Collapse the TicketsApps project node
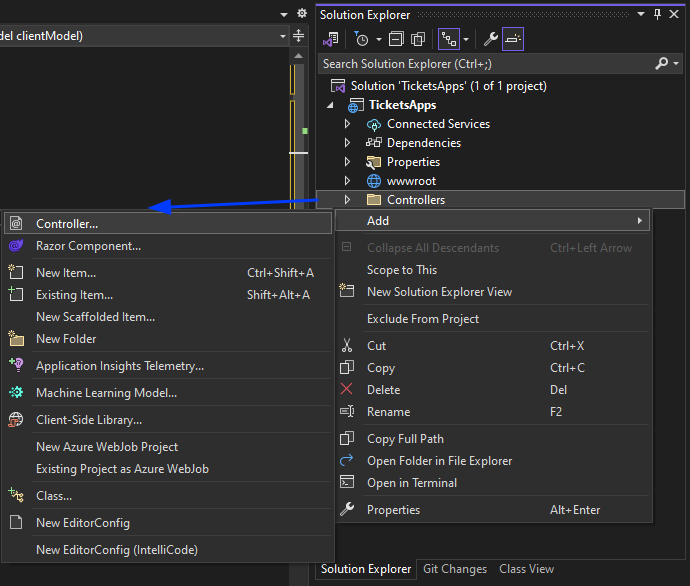This screenshot has width=690, height=586. tap(330, 105)
